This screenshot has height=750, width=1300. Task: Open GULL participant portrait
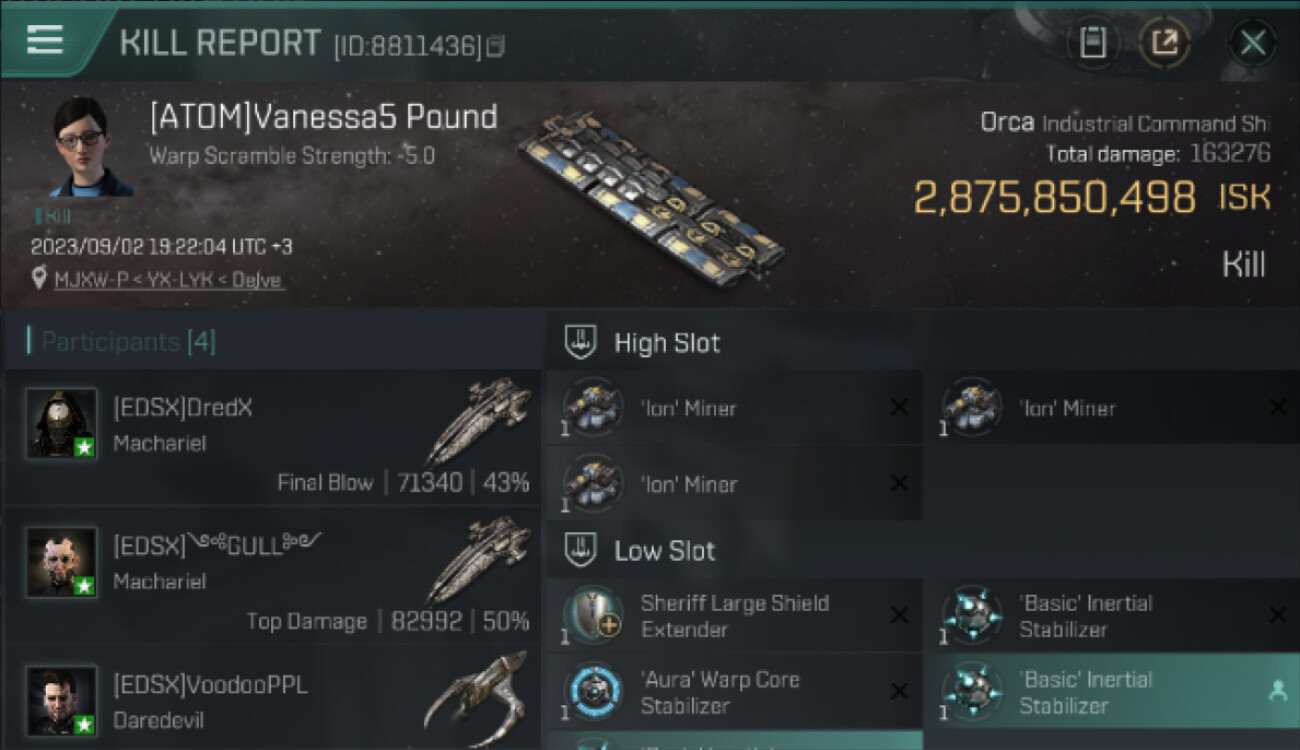[x=61, y=562]
